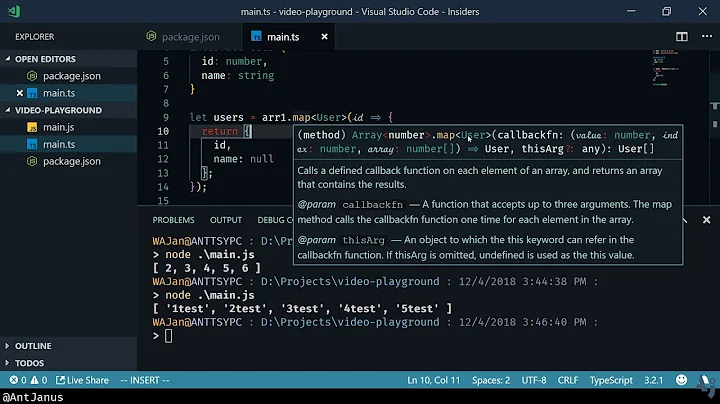Close main.ts in Open Editors list
Screen dimensions: 720x404
click(20, 93)
